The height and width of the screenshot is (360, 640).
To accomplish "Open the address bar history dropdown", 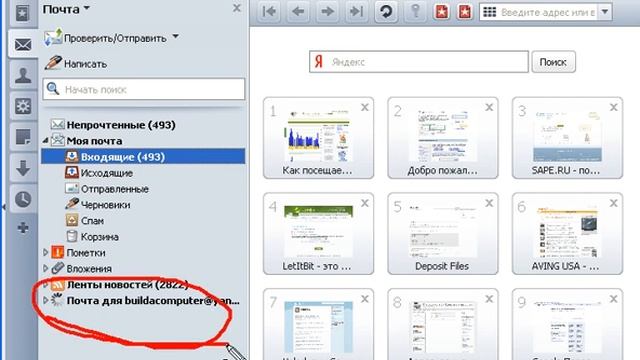I will pyautogui.click(x=605, y=12).
